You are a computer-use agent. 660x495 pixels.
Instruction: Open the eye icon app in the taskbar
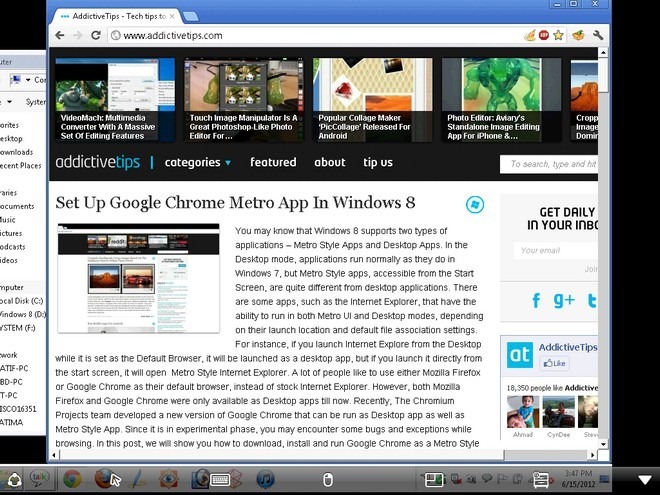point(169,479)
